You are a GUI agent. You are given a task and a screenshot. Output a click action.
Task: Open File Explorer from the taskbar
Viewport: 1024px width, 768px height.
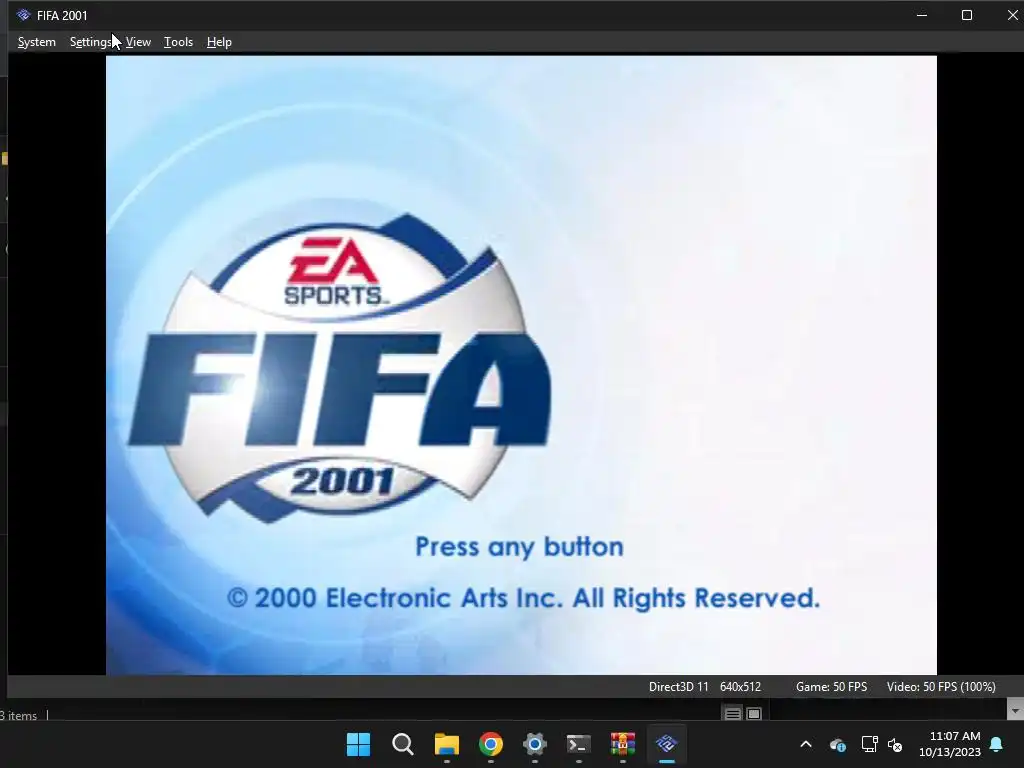[x=447, y=744]
